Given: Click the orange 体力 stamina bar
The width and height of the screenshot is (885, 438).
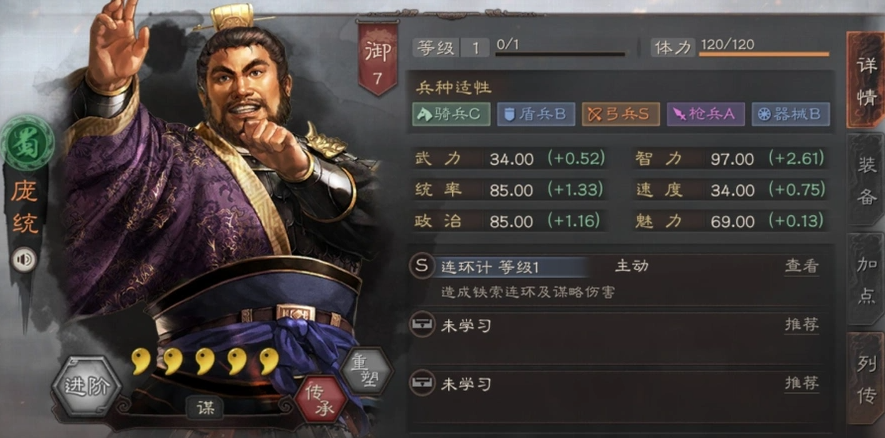Looking at the screenshot, I should 764,54.
